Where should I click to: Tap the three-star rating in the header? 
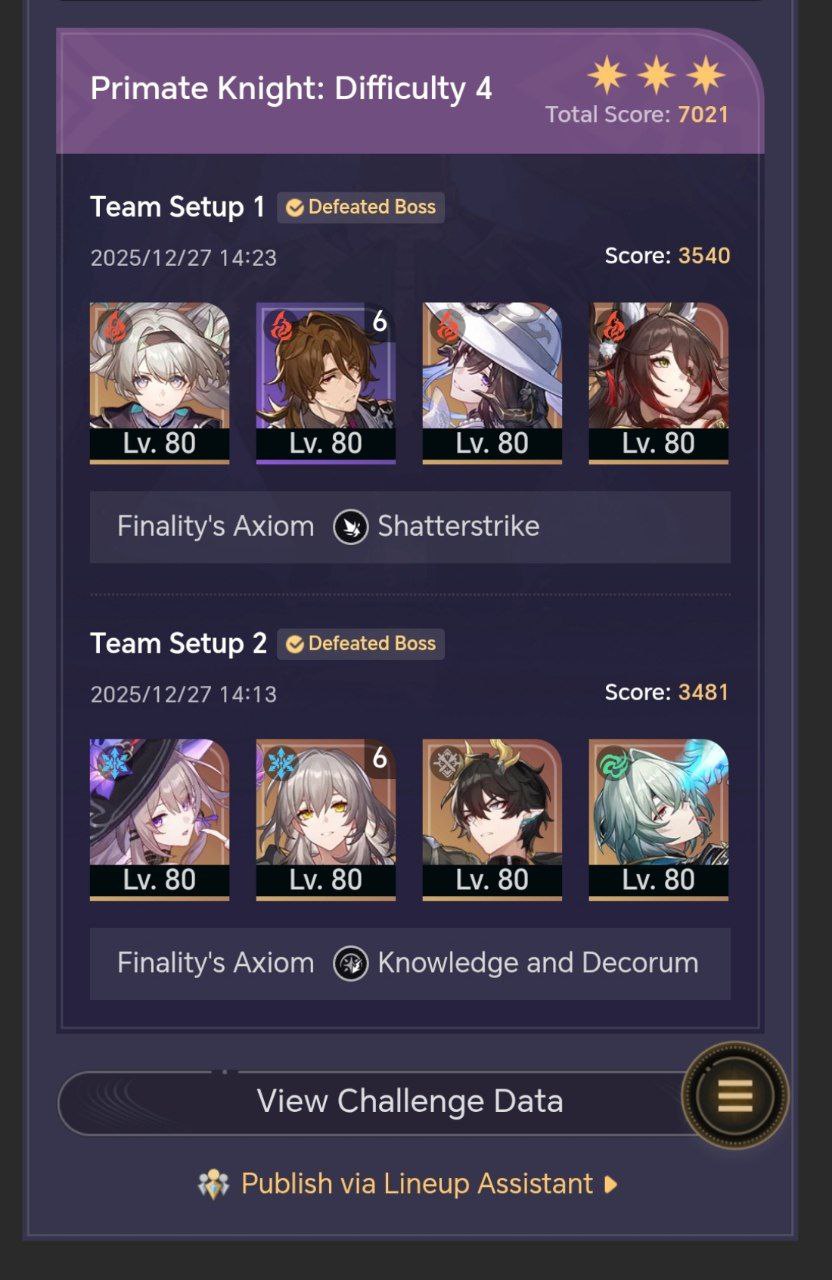pos(656,75)
